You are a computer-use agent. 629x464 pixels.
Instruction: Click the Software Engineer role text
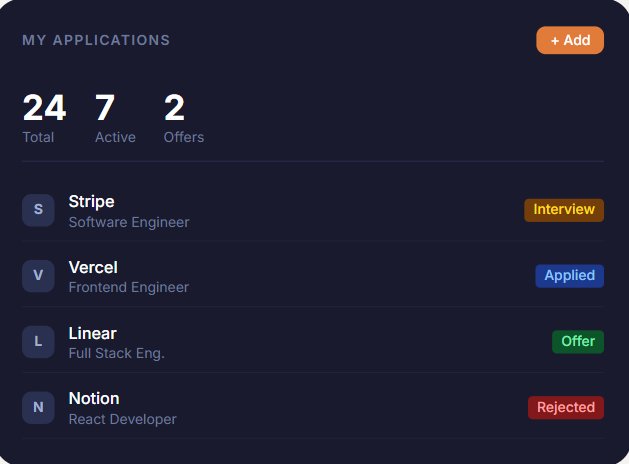pos(129,222)
